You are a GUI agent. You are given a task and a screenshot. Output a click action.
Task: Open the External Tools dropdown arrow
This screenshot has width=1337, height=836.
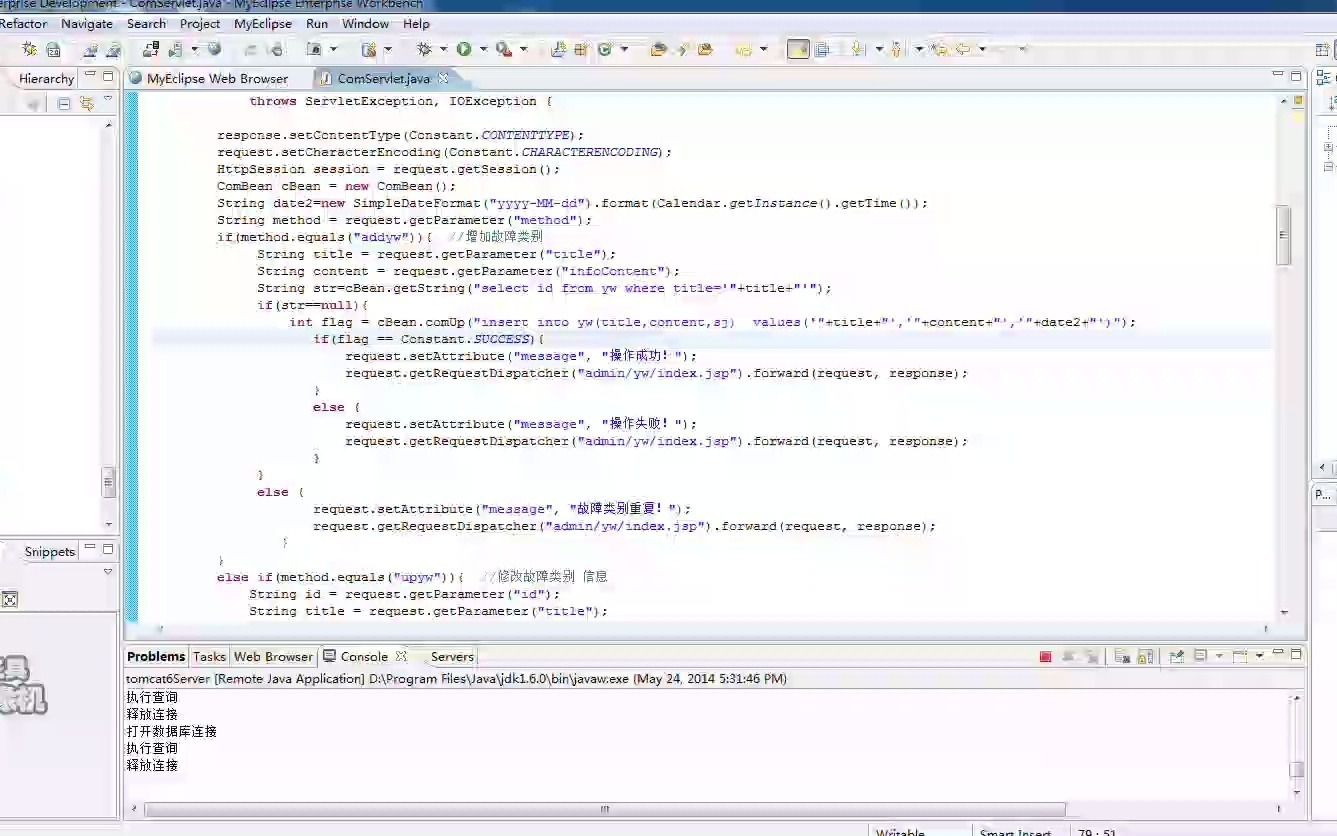pos(522,49)
